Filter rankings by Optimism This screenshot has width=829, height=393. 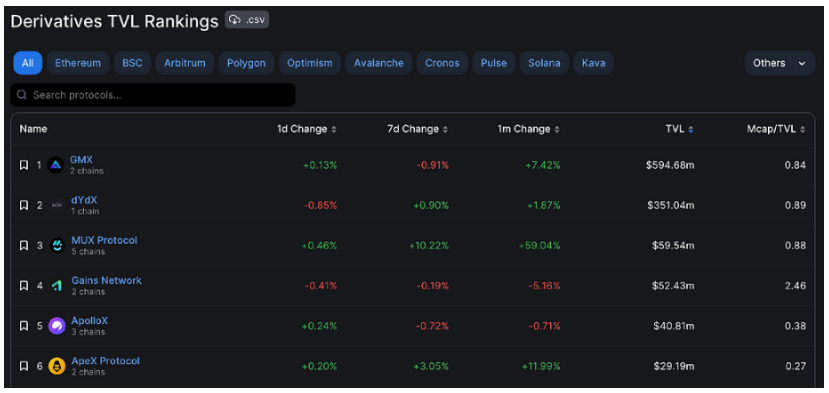click(x=310, y=63)
